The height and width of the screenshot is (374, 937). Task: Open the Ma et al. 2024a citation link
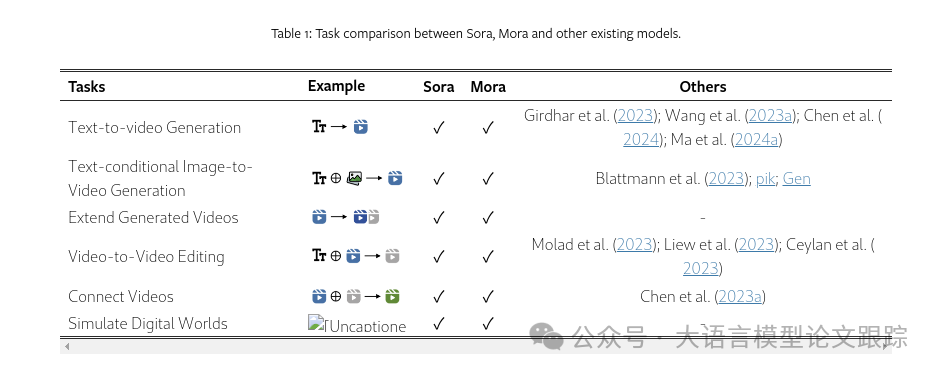coord(756,139)
